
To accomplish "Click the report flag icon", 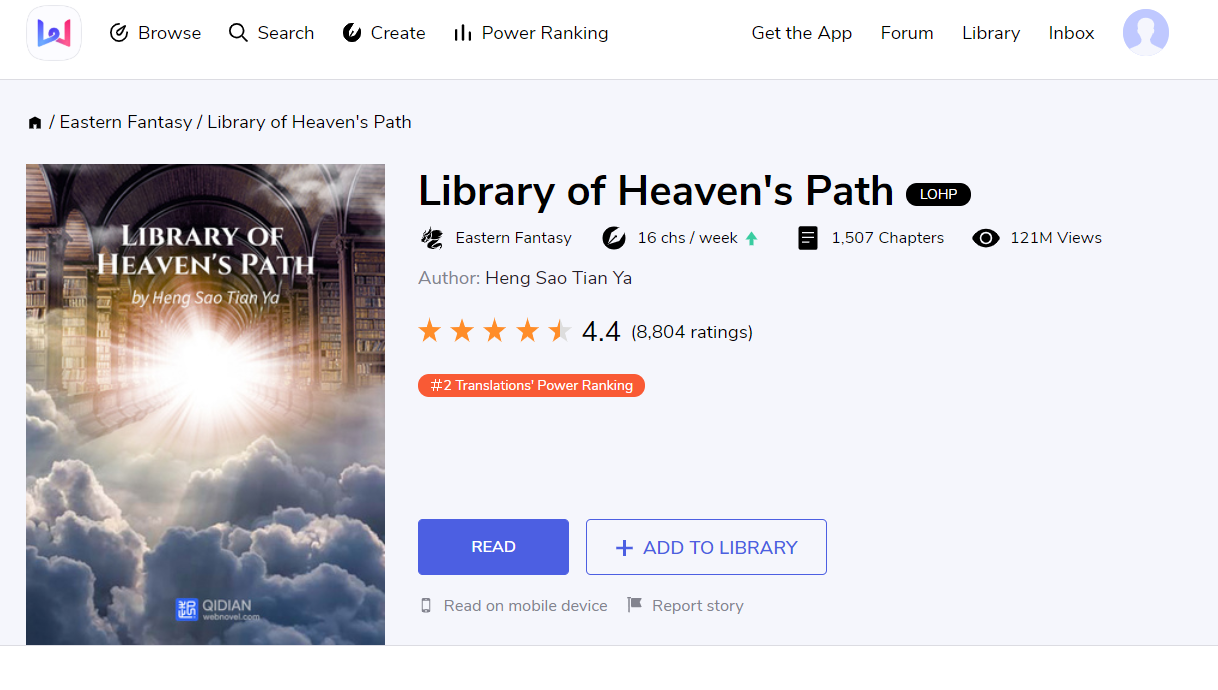I will pyautogui.click(x=634, y=604).
